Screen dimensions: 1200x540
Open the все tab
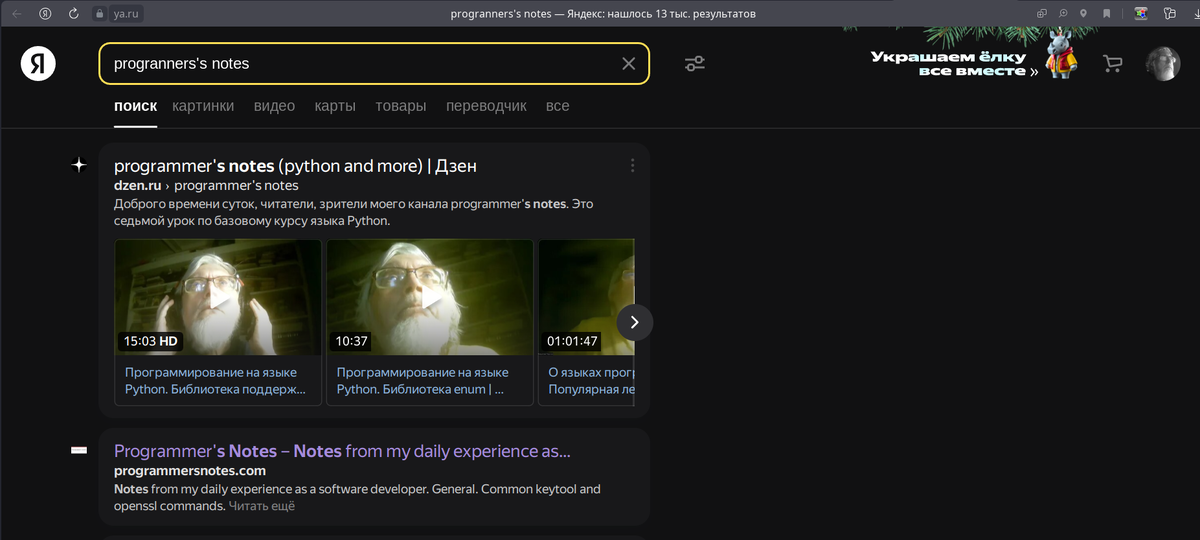[557, 106]
